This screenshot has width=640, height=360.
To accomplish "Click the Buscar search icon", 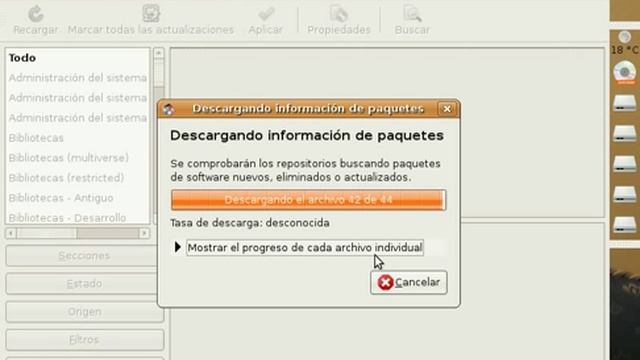I will pyautogui.click(x=412, y=14).
